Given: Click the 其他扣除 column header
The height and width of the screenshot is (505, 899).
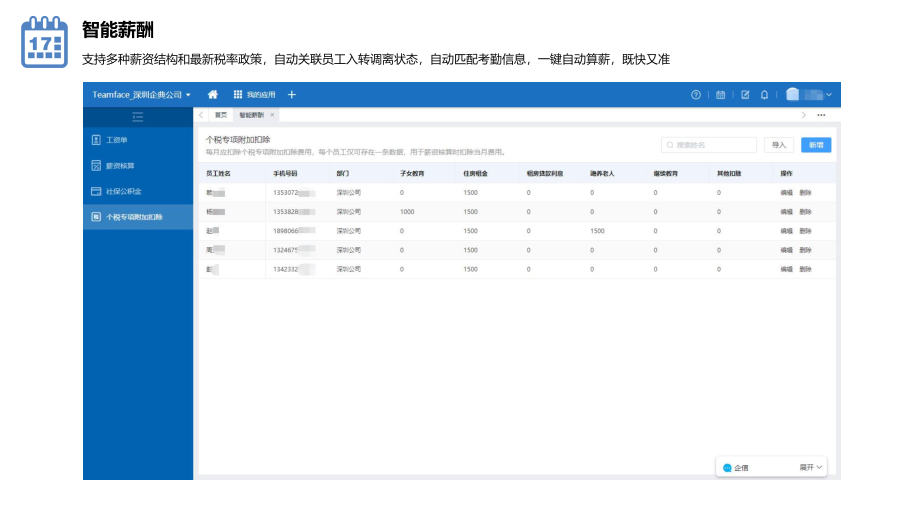Looking at the screenshot, I should click(729, 173).
